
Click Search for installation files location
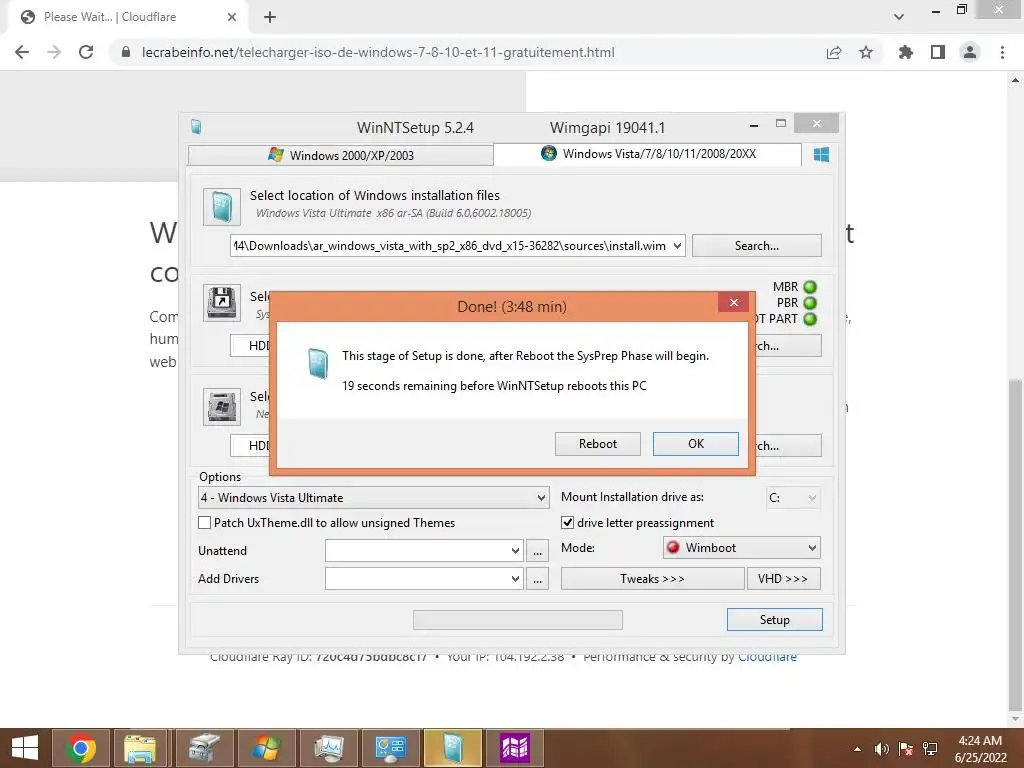point(756,246)
